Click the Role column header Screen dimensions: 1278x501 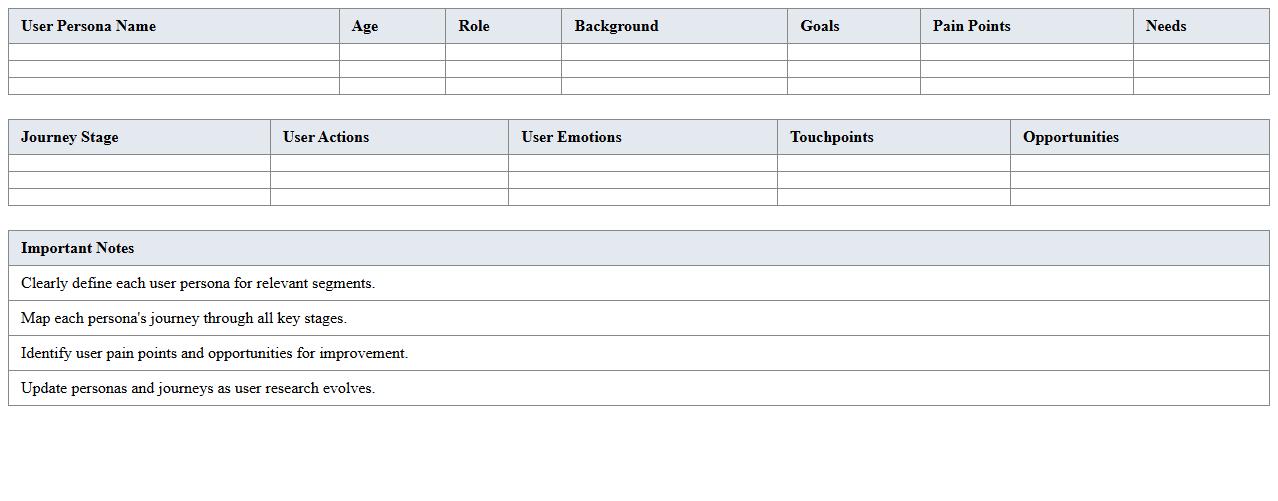474,26
